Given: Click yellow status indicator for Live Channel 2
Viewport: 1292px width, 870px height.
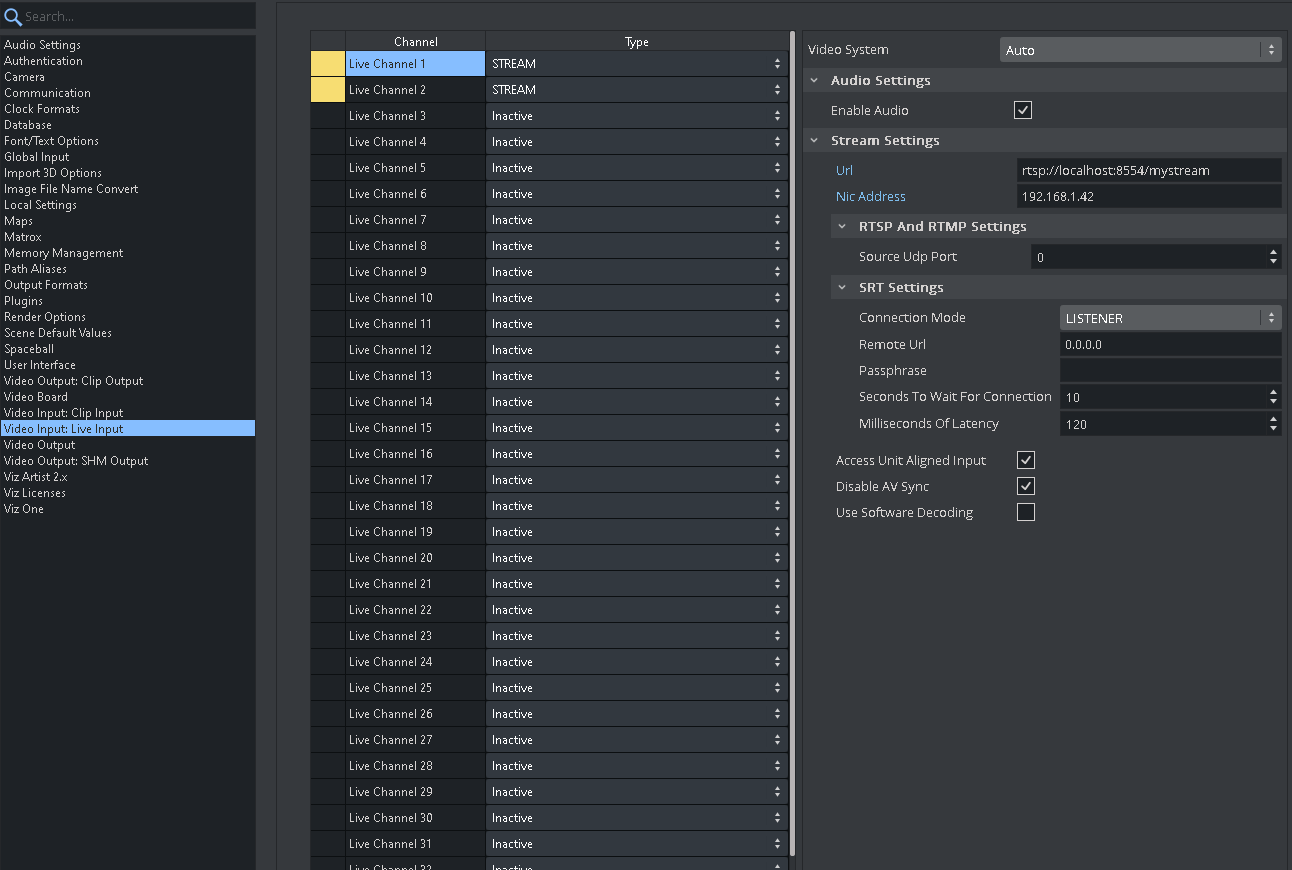Looking at the screenshot, I should [327, 90].
